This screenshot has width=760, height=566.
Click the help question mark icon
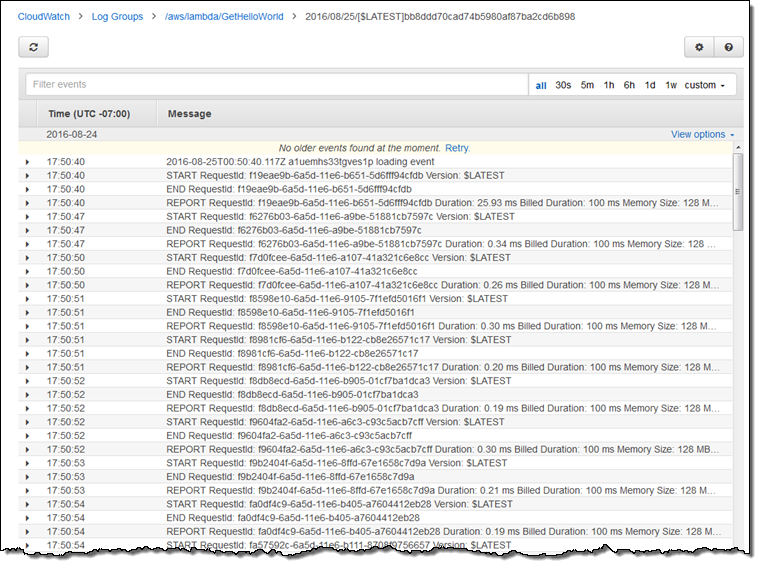tap(727, 47)
